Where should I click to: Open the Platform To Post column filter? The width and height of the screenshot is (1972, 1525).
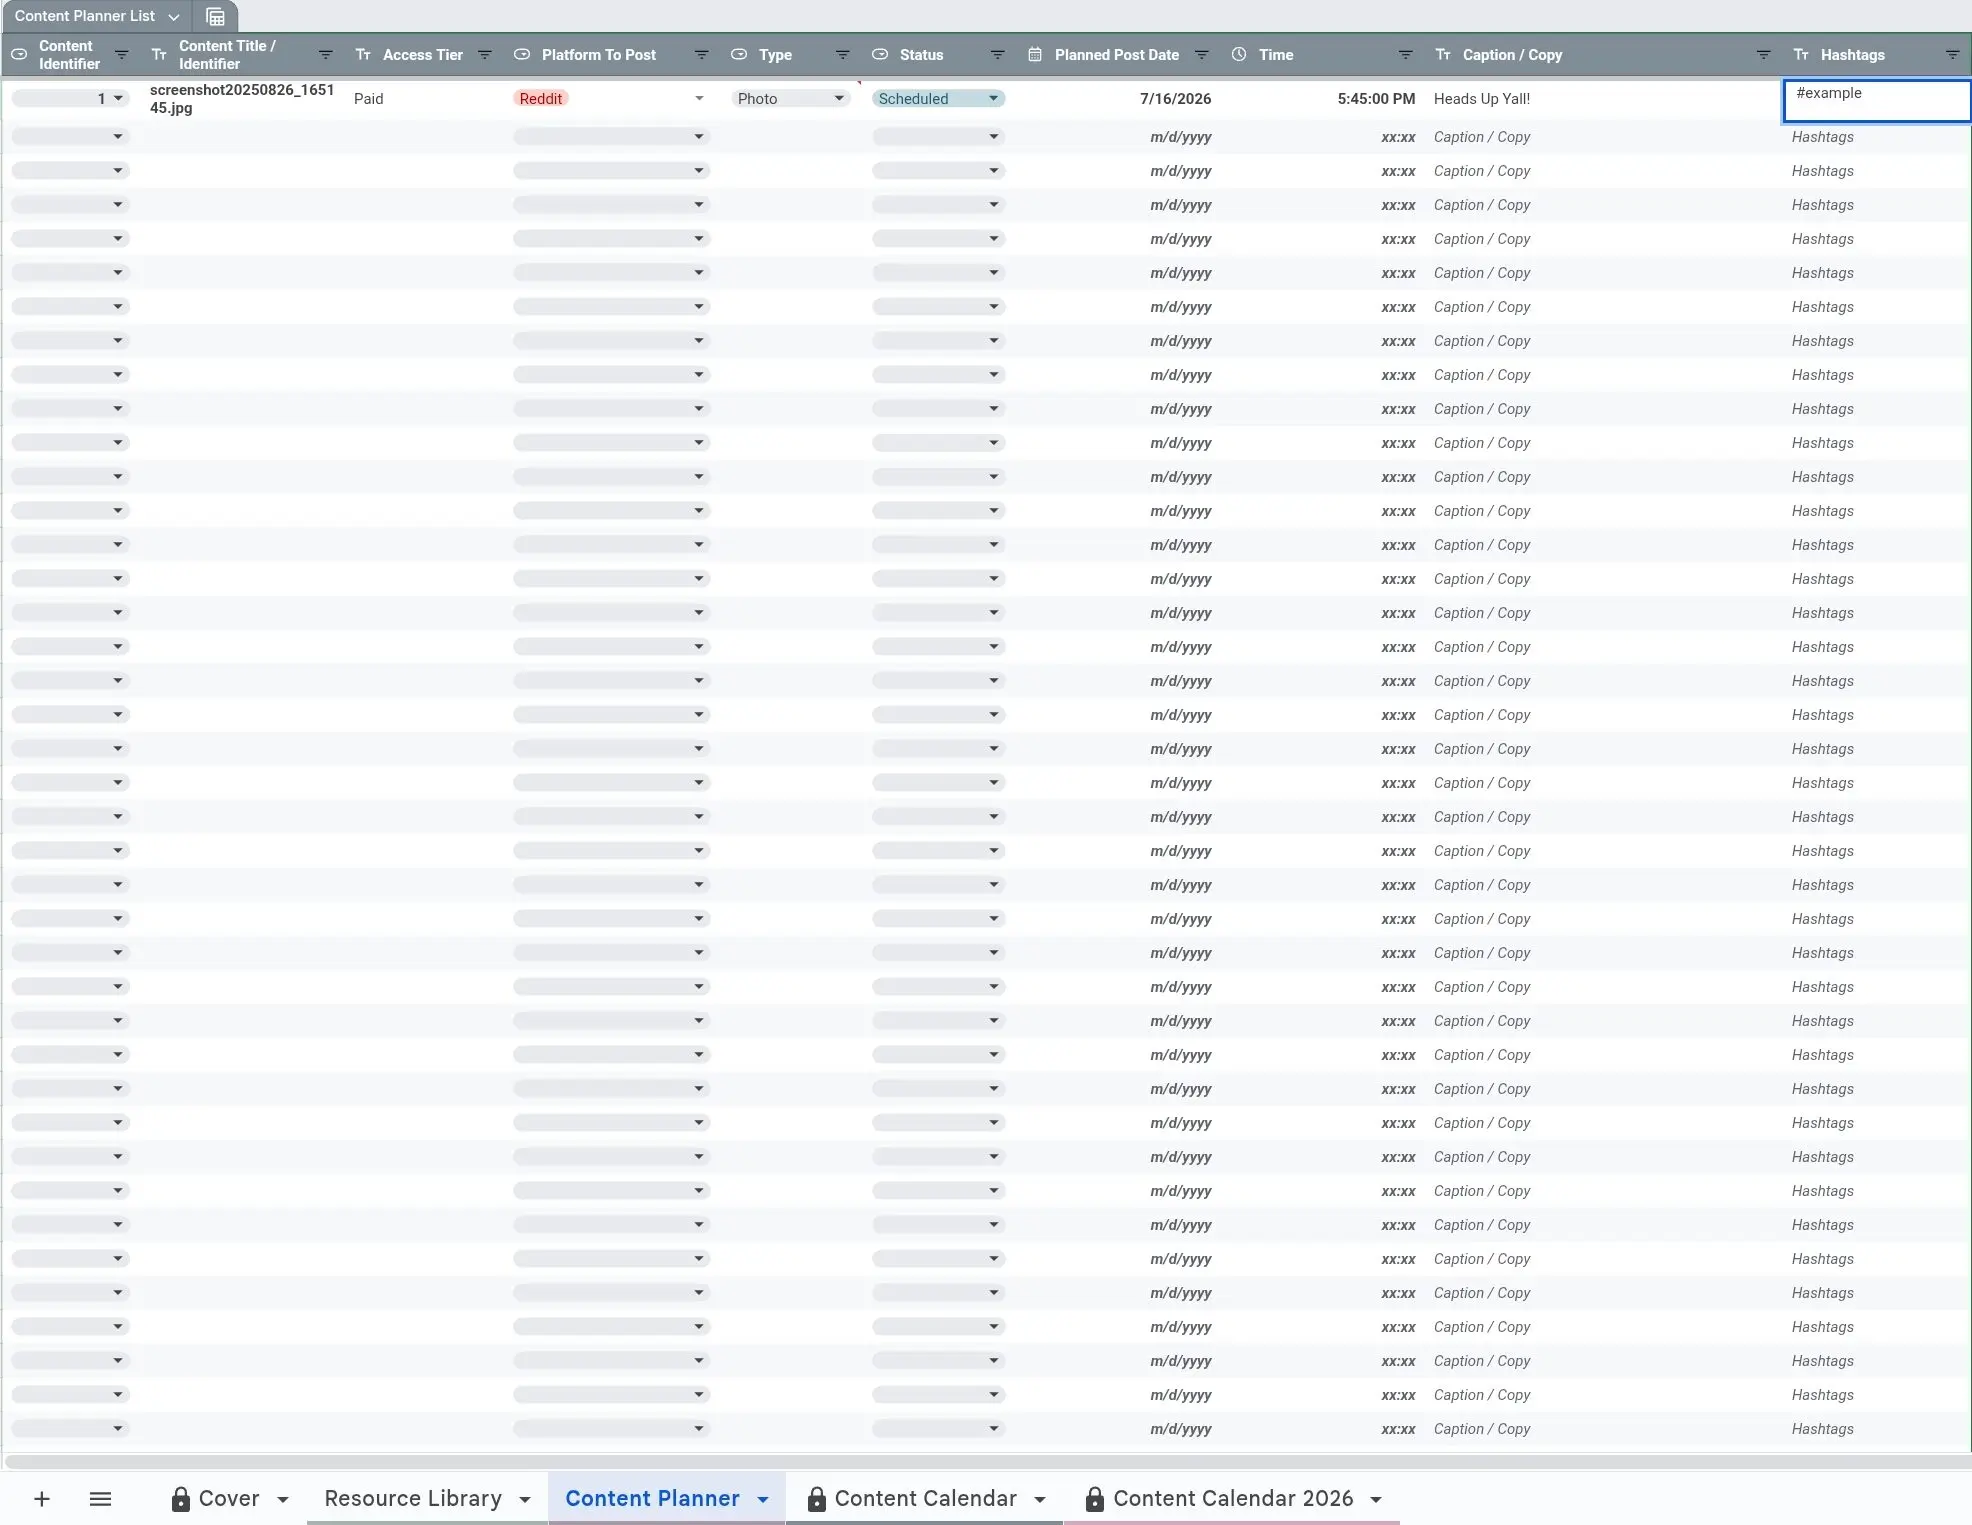click(x=701, y=55)
